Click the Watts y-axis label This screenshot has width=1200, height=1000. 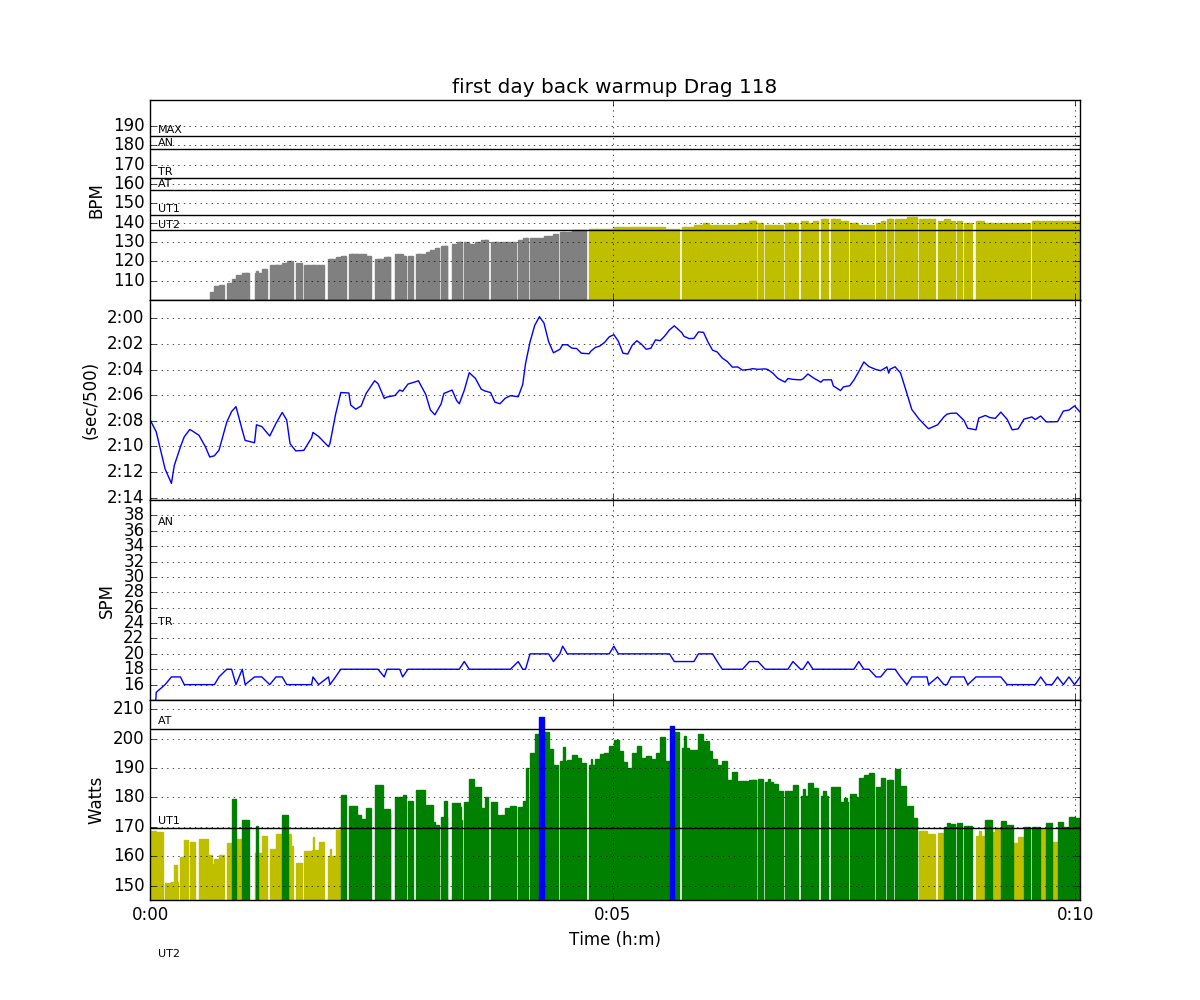tap(96, 800)
